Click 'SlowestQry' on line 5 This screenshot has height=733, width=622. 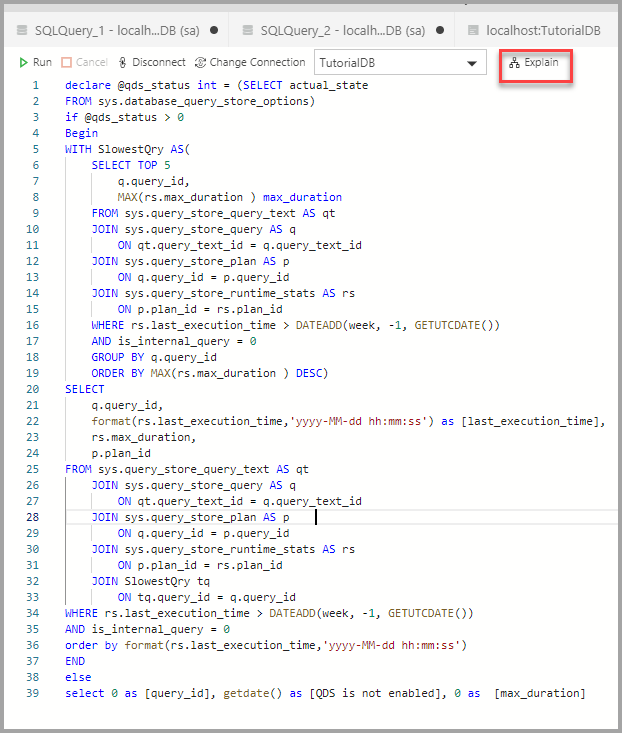tap(131, 149)
